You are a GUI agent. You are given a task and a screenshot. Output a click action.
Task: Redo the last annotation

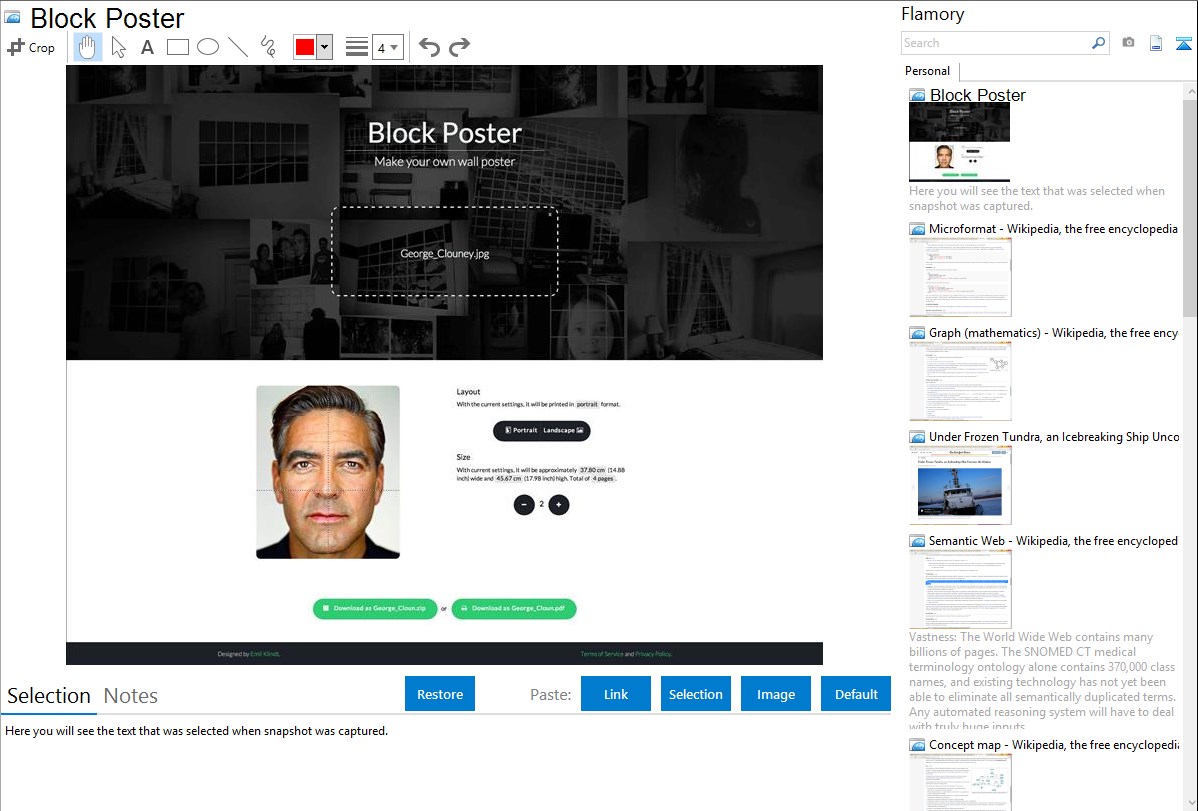459,47
